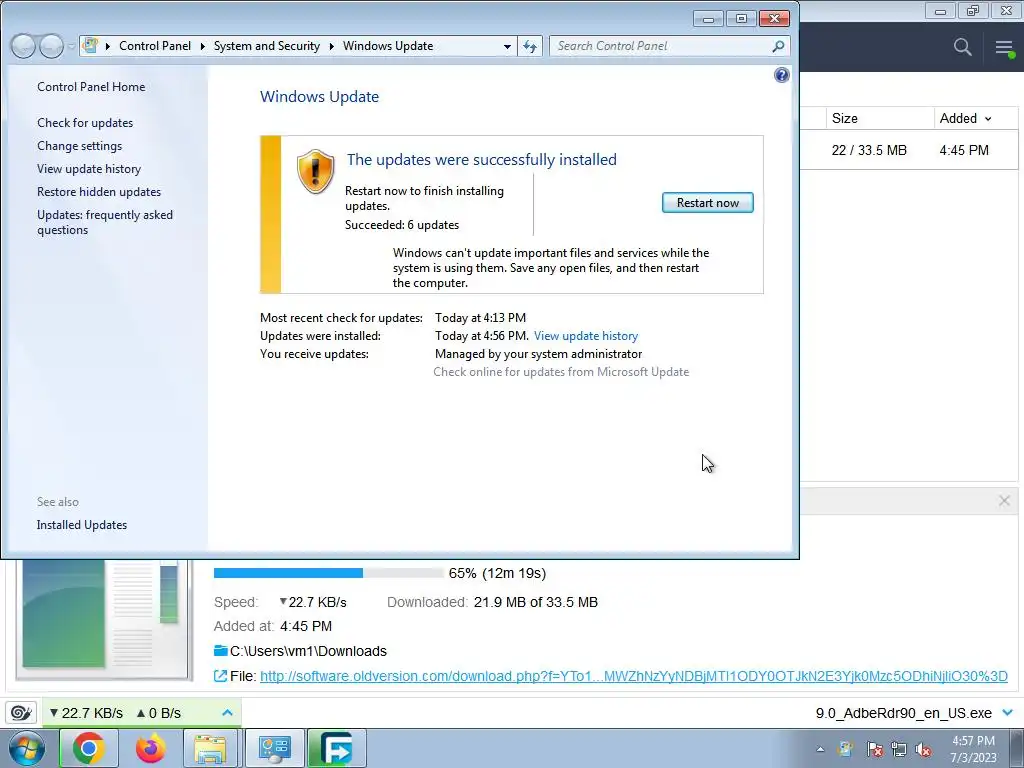Expand arrow after Control Panel breadcrumb
The width and height of the screenshot is (1024, 768).
click(202, 46)
